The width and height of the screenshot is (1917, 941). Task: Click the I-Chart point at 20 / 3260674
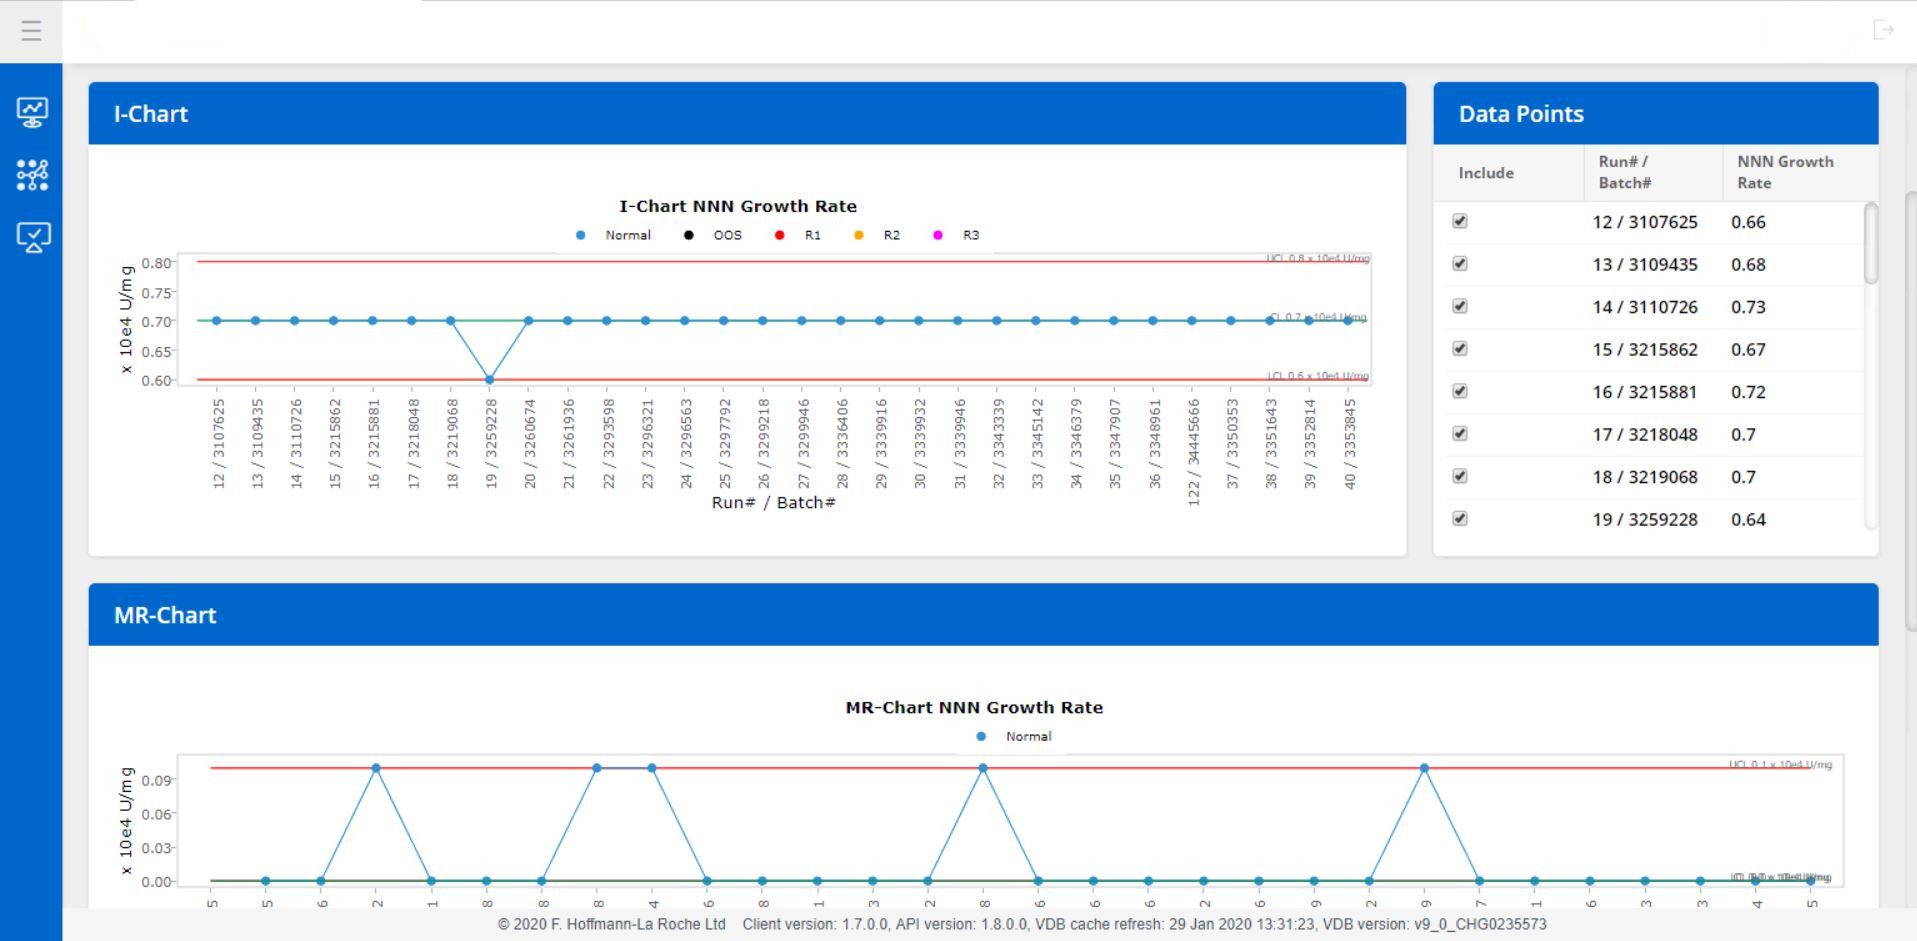[x=528, y=321]
